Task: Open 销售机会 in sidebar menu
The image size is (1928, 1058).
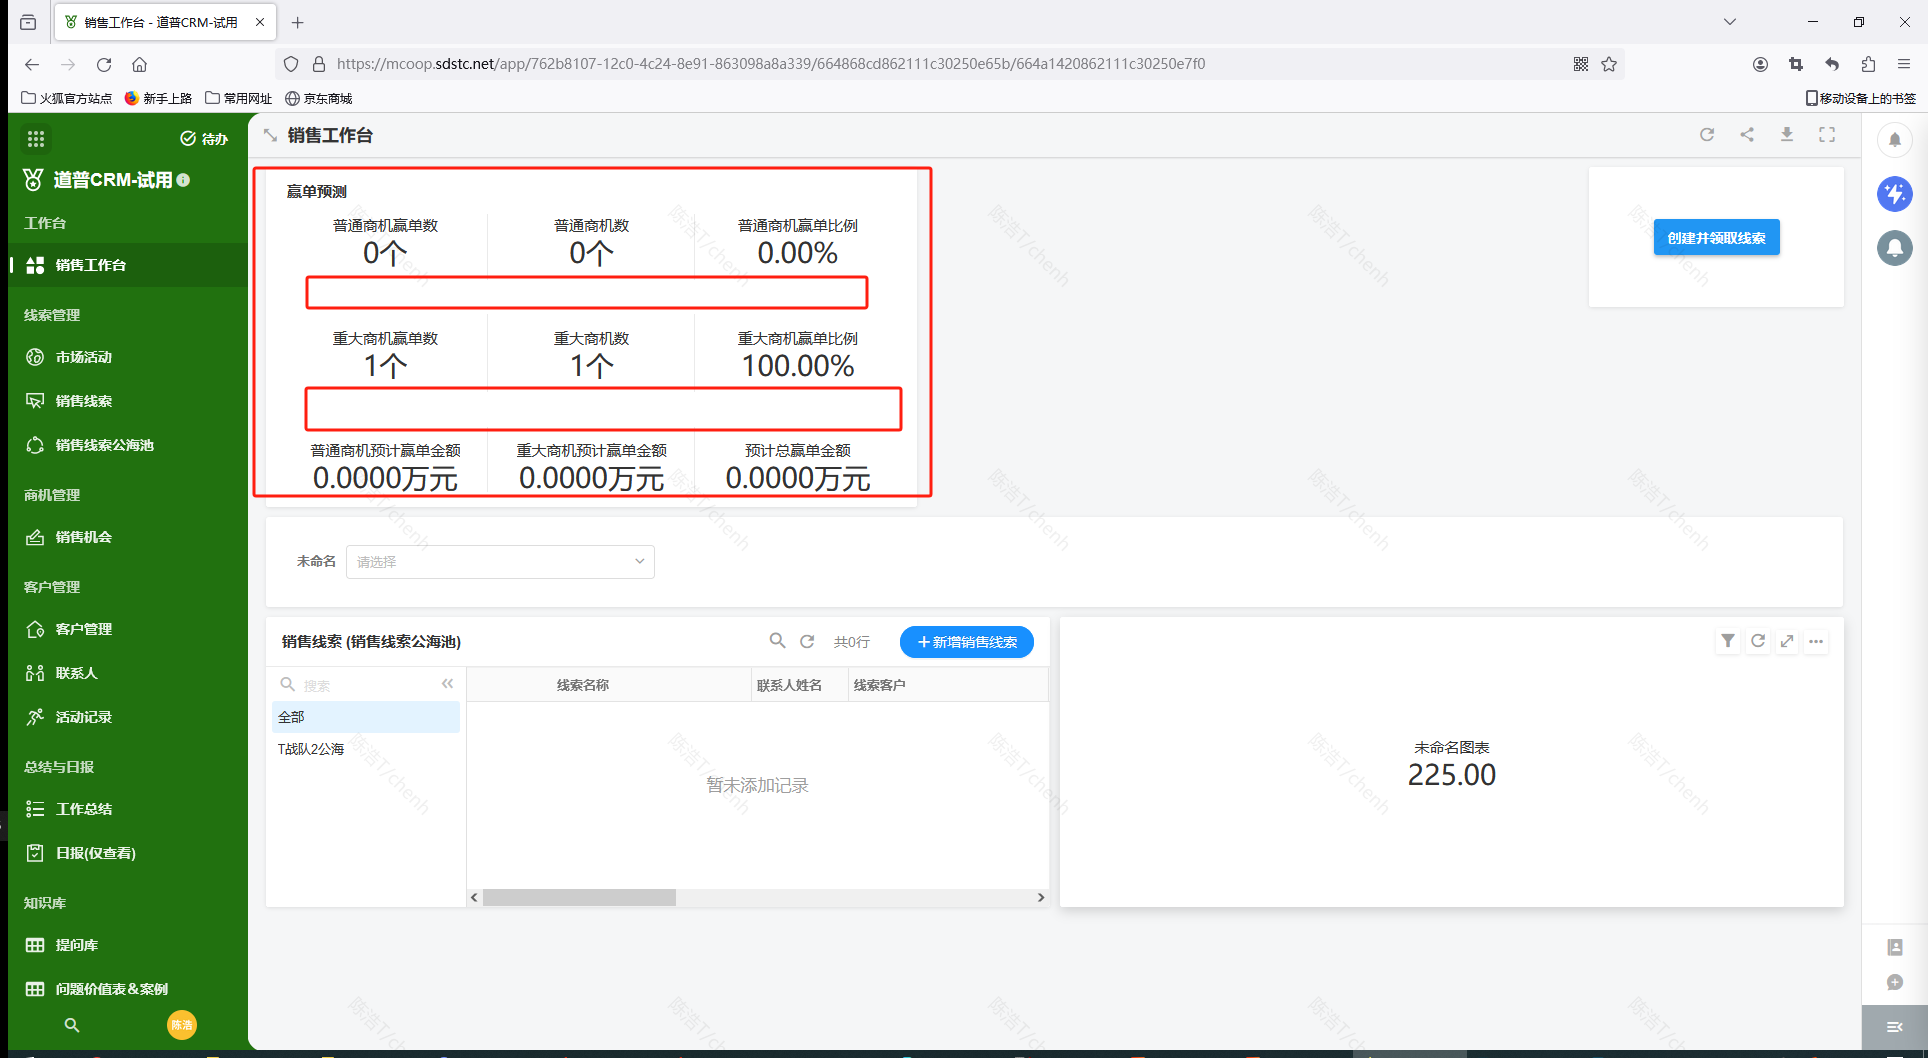Action: (84, 537)
